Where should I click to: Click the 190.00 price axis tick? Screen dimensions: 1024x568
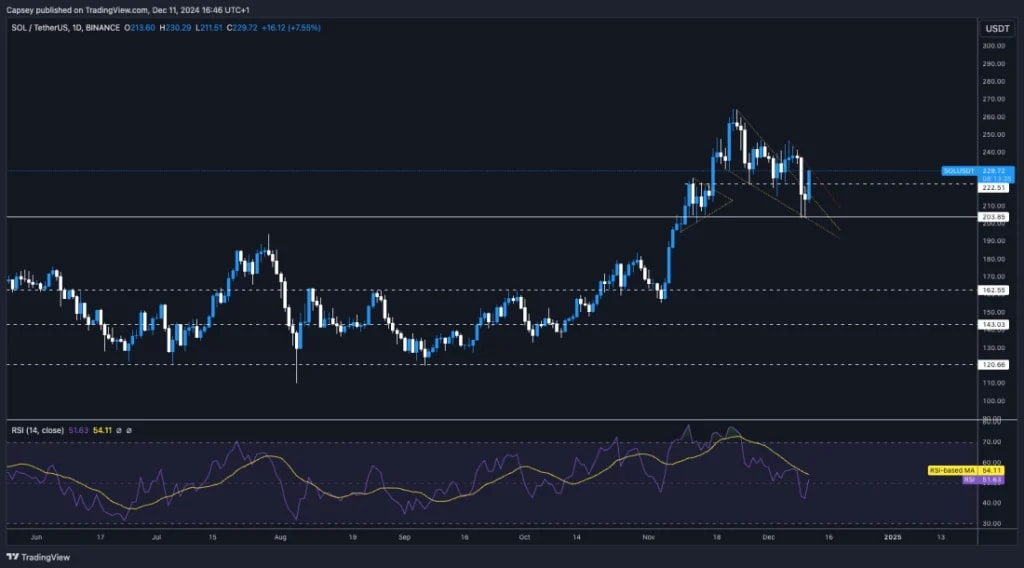(993, 241)
